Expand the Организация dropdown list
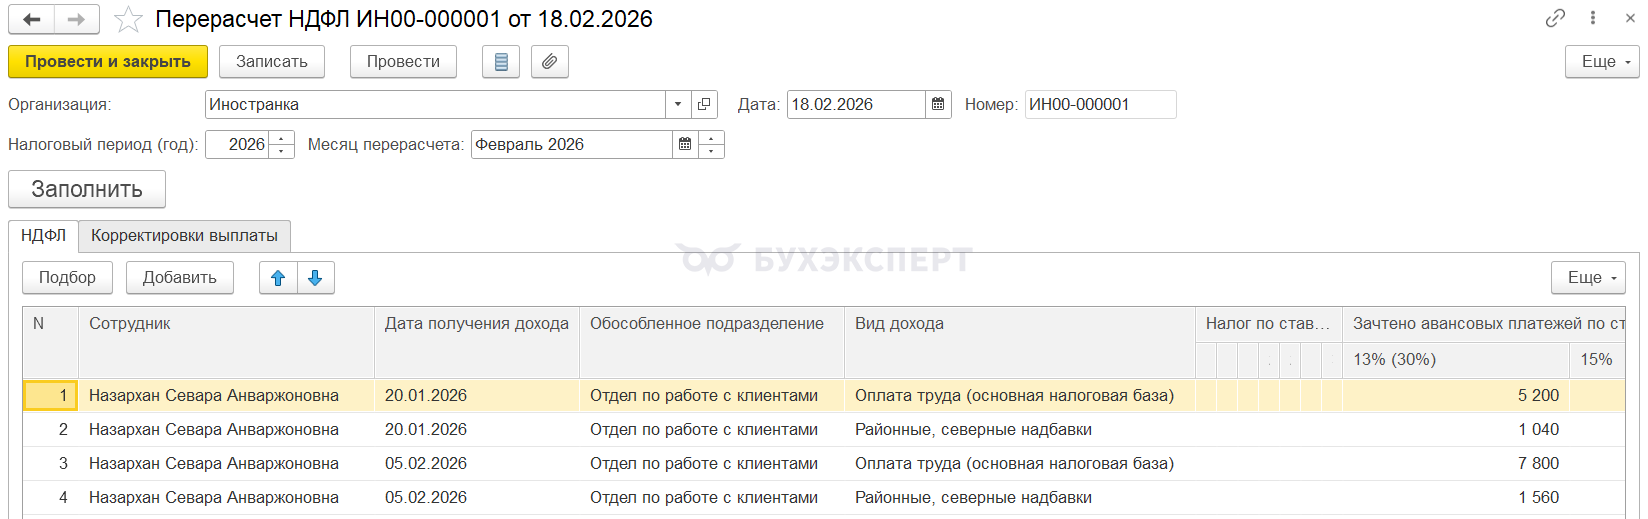 (x=678, y=104)
